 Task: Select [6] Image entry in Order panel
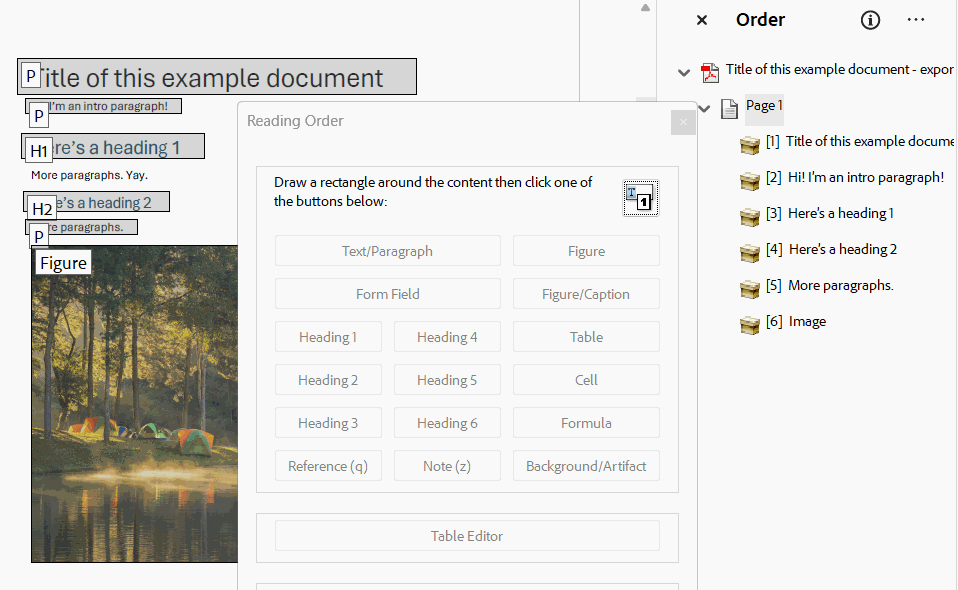click(796, 321)
